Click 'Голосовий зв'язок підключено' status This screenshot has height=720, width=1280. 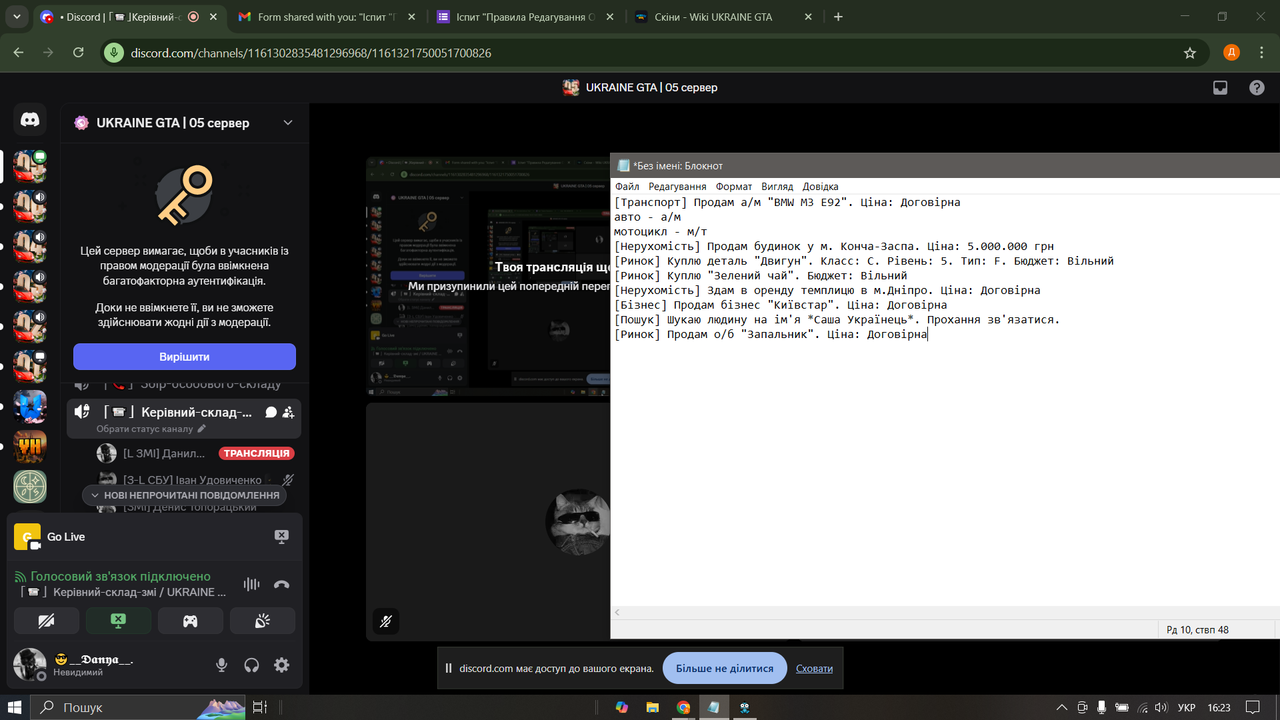click(120, 576)
